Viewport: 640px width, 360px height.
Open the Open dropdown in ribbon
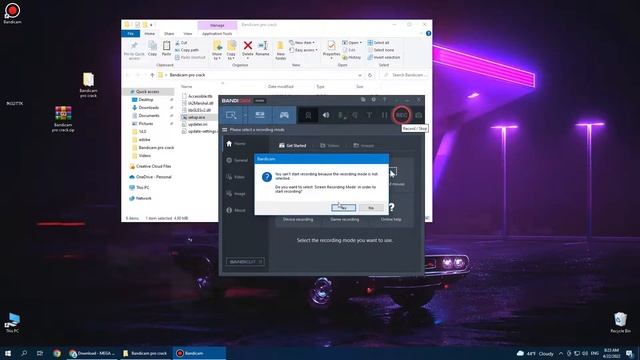click(352, 42)
